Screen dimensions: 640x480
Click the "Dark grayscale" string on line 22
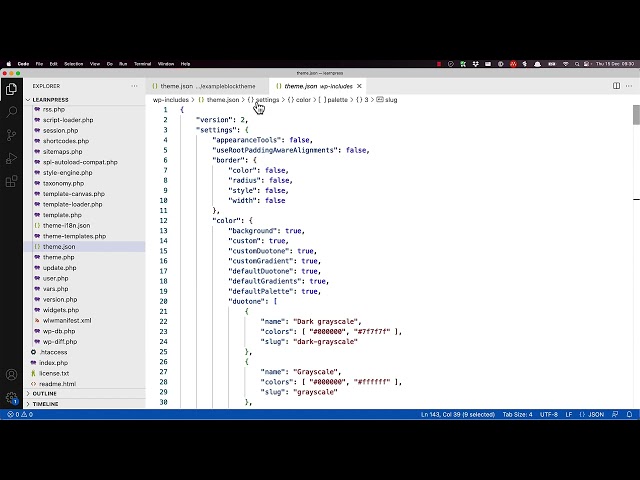(325, 321)
